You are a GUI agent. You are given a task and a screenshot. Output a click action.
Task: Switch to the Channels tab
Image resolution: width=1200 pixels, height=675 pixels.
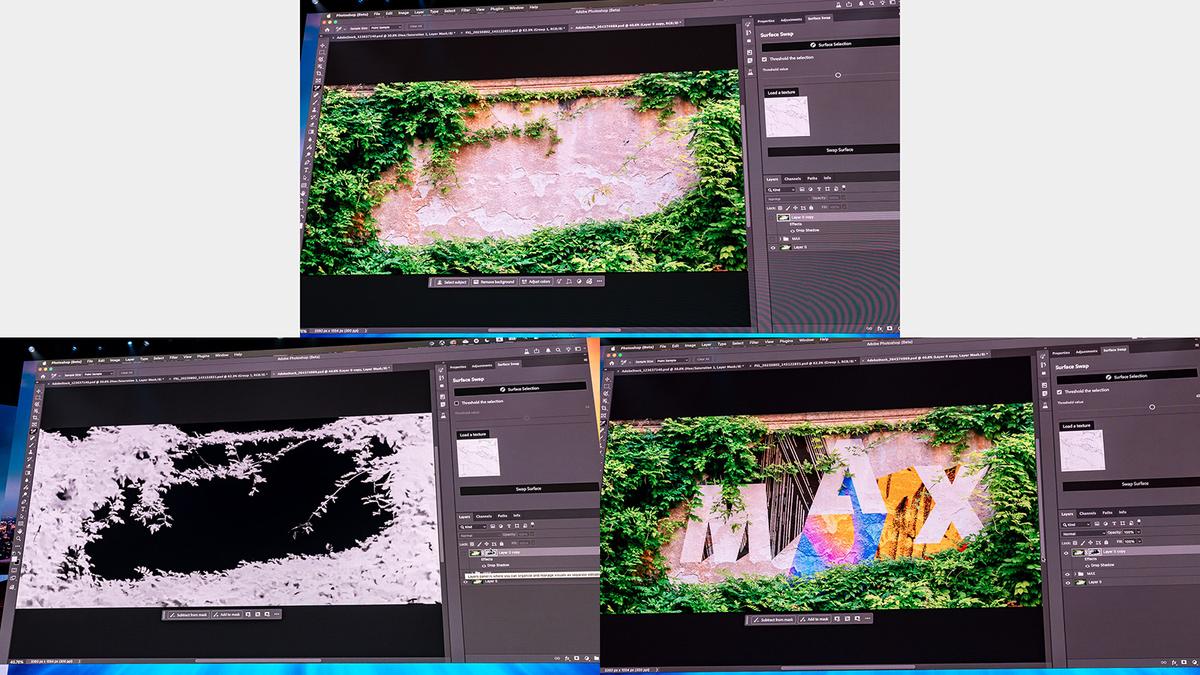coord(794,178)
